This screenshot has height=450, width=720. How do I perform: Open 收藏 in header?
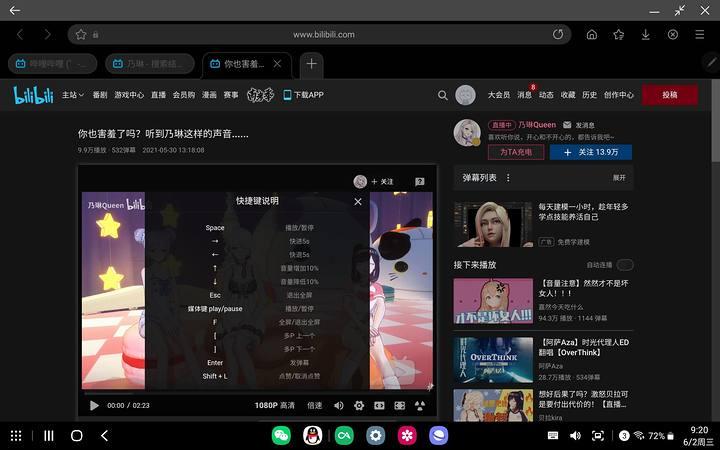pyautogui.click(x=568, y=95)
